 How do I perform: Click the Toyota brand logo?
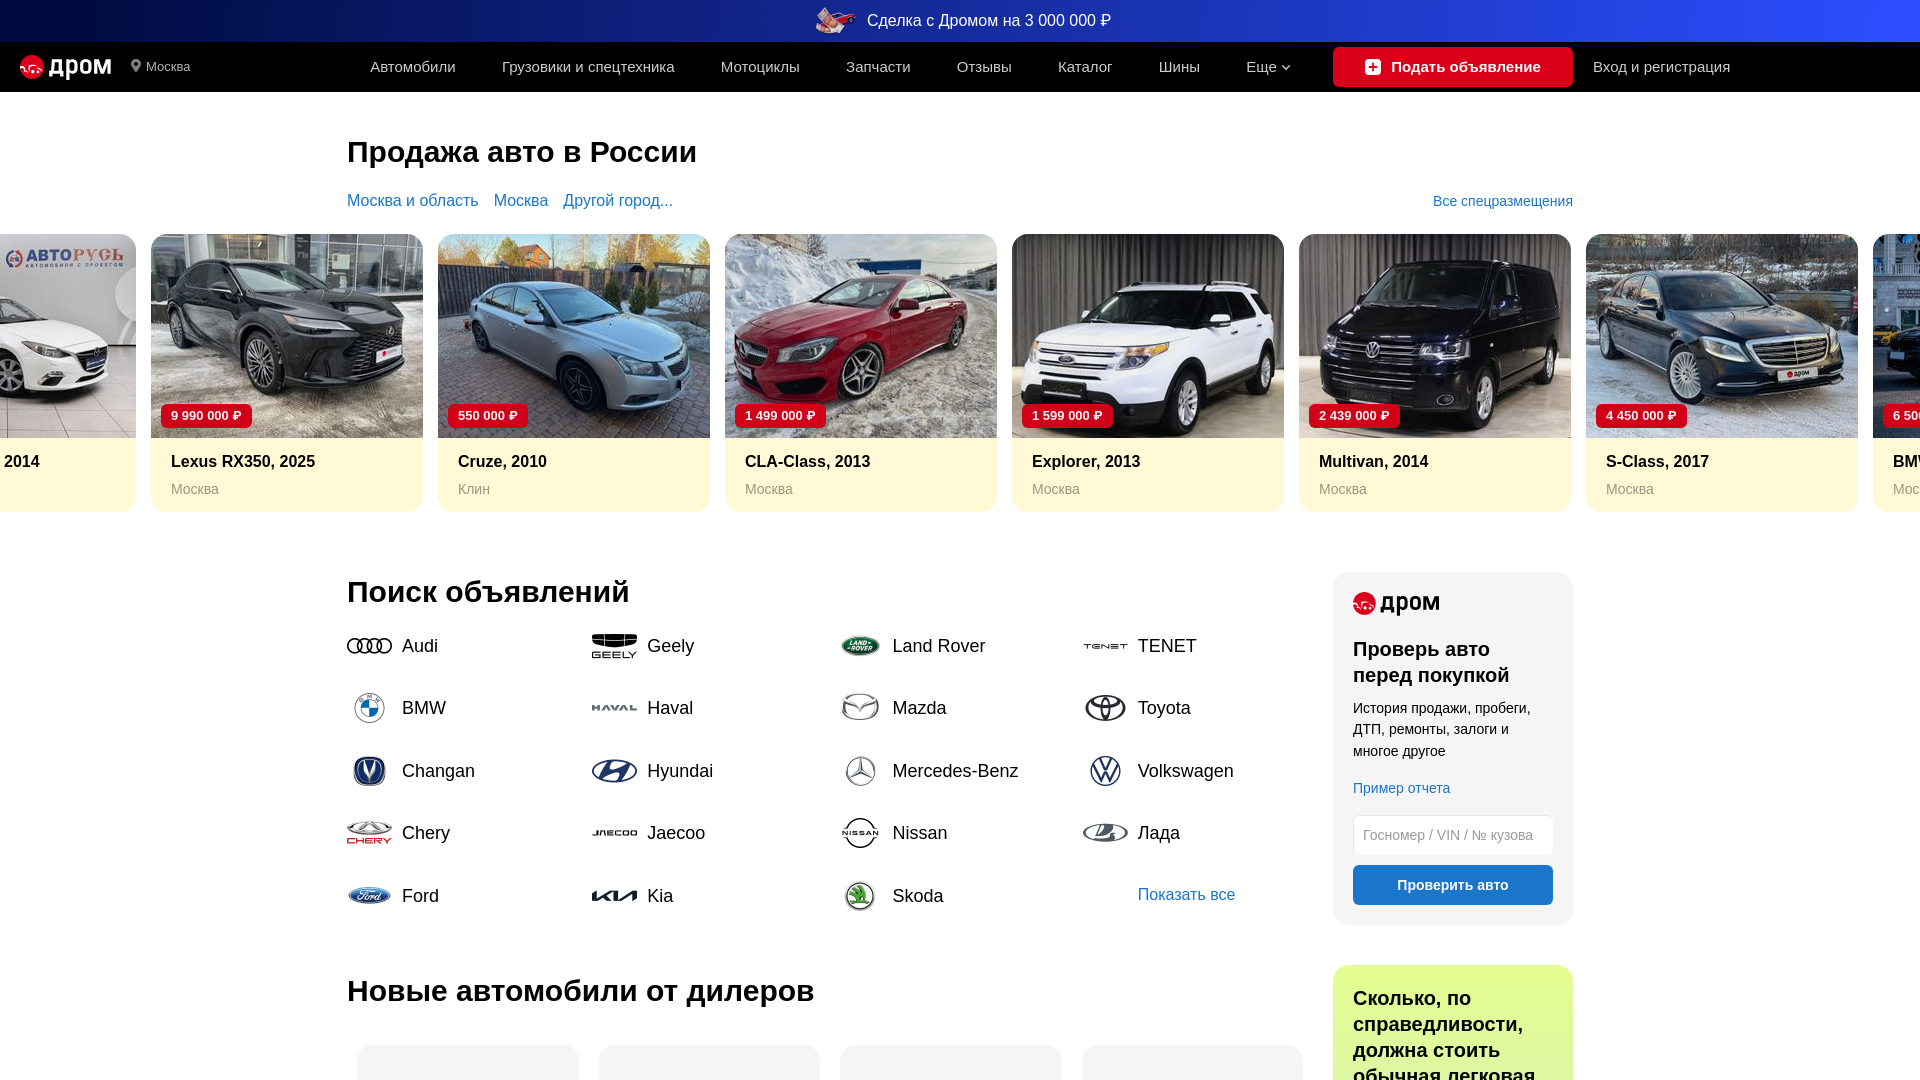pyautogui.click(x=1105, y=708)
